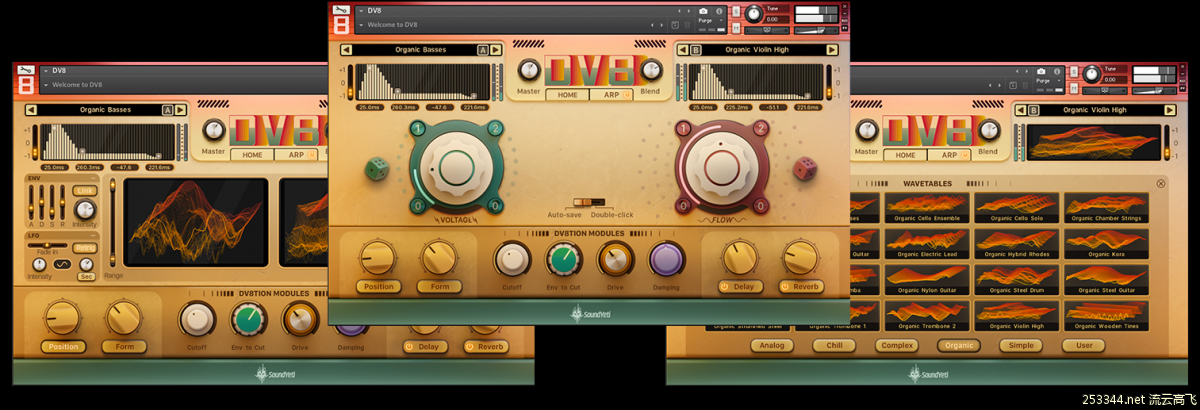Viewport: 1200px width, 410px height.
Task: Go to next wavetable after Organic Violin High in center window
Action: pyautogui.click(x=832, y=49)
